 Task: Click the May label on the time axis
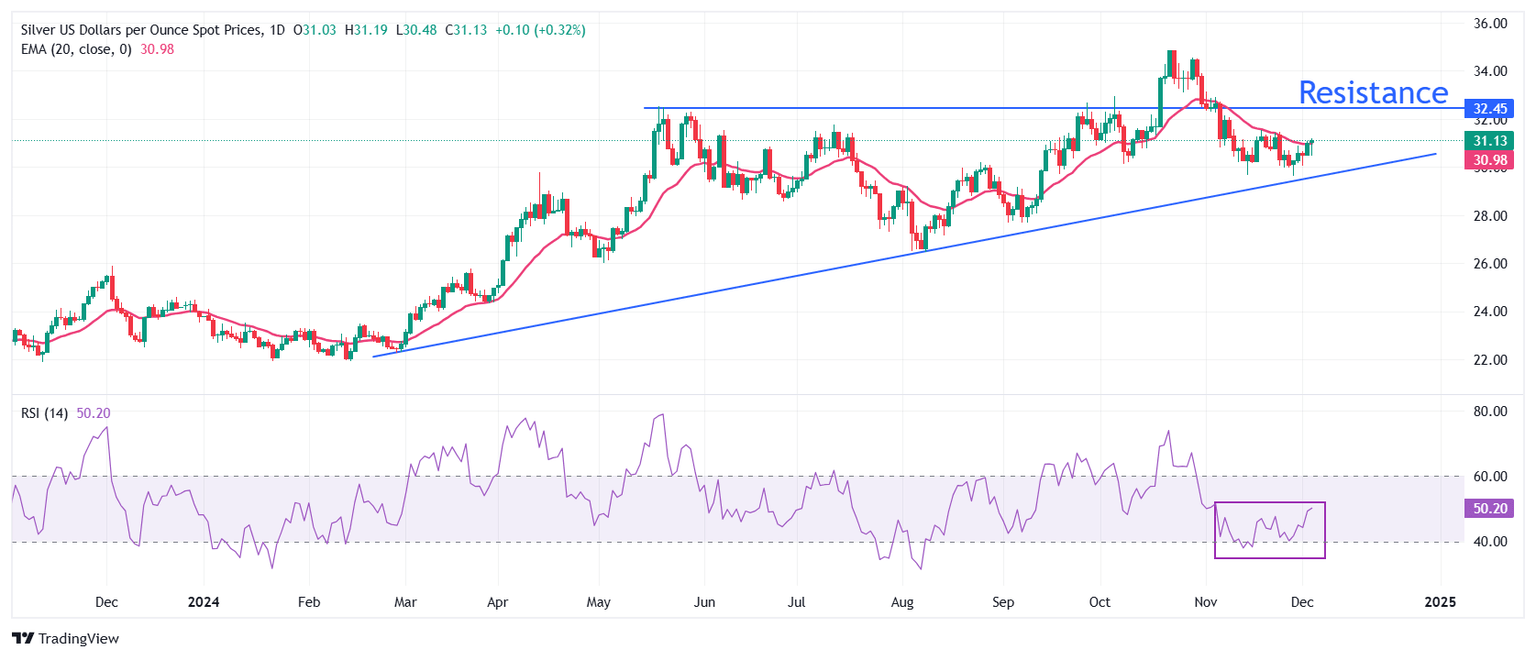point(598,603)
